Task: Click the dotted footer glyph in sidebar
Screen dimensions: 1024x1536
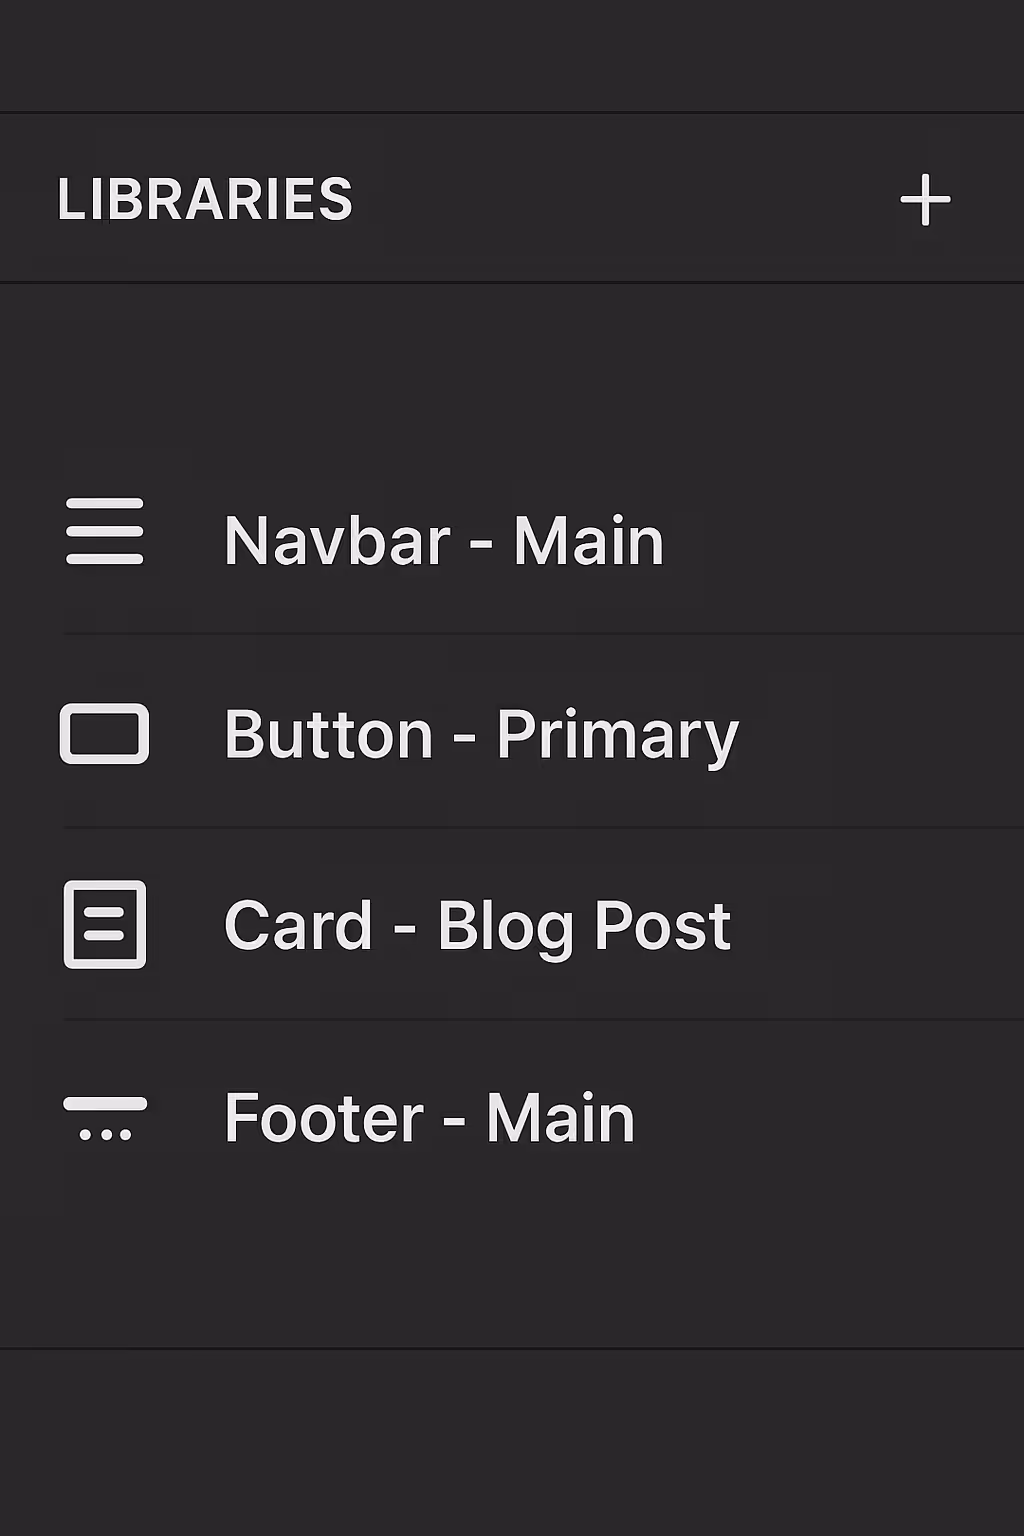Action: click(103, 1117)
